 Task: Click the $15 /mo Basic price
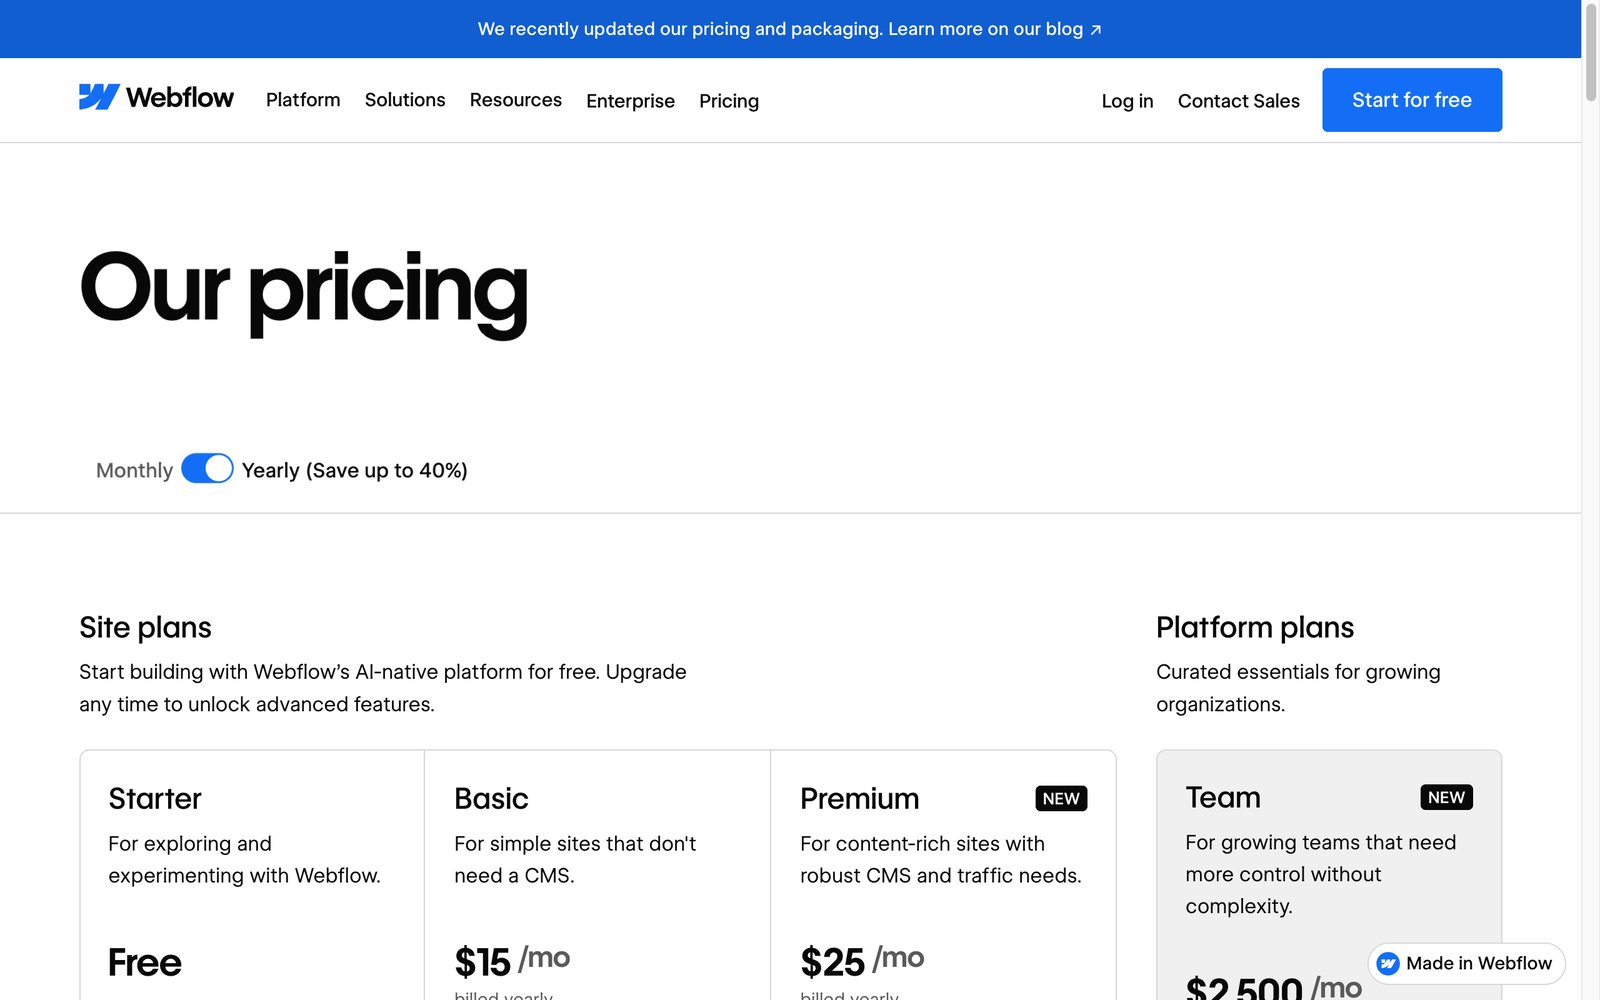pos(512,961)
